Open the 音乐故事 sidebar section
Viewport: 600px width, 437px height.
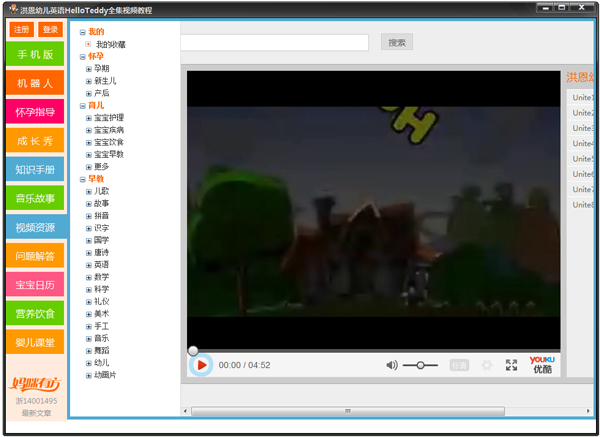click(x=35, y=198)
